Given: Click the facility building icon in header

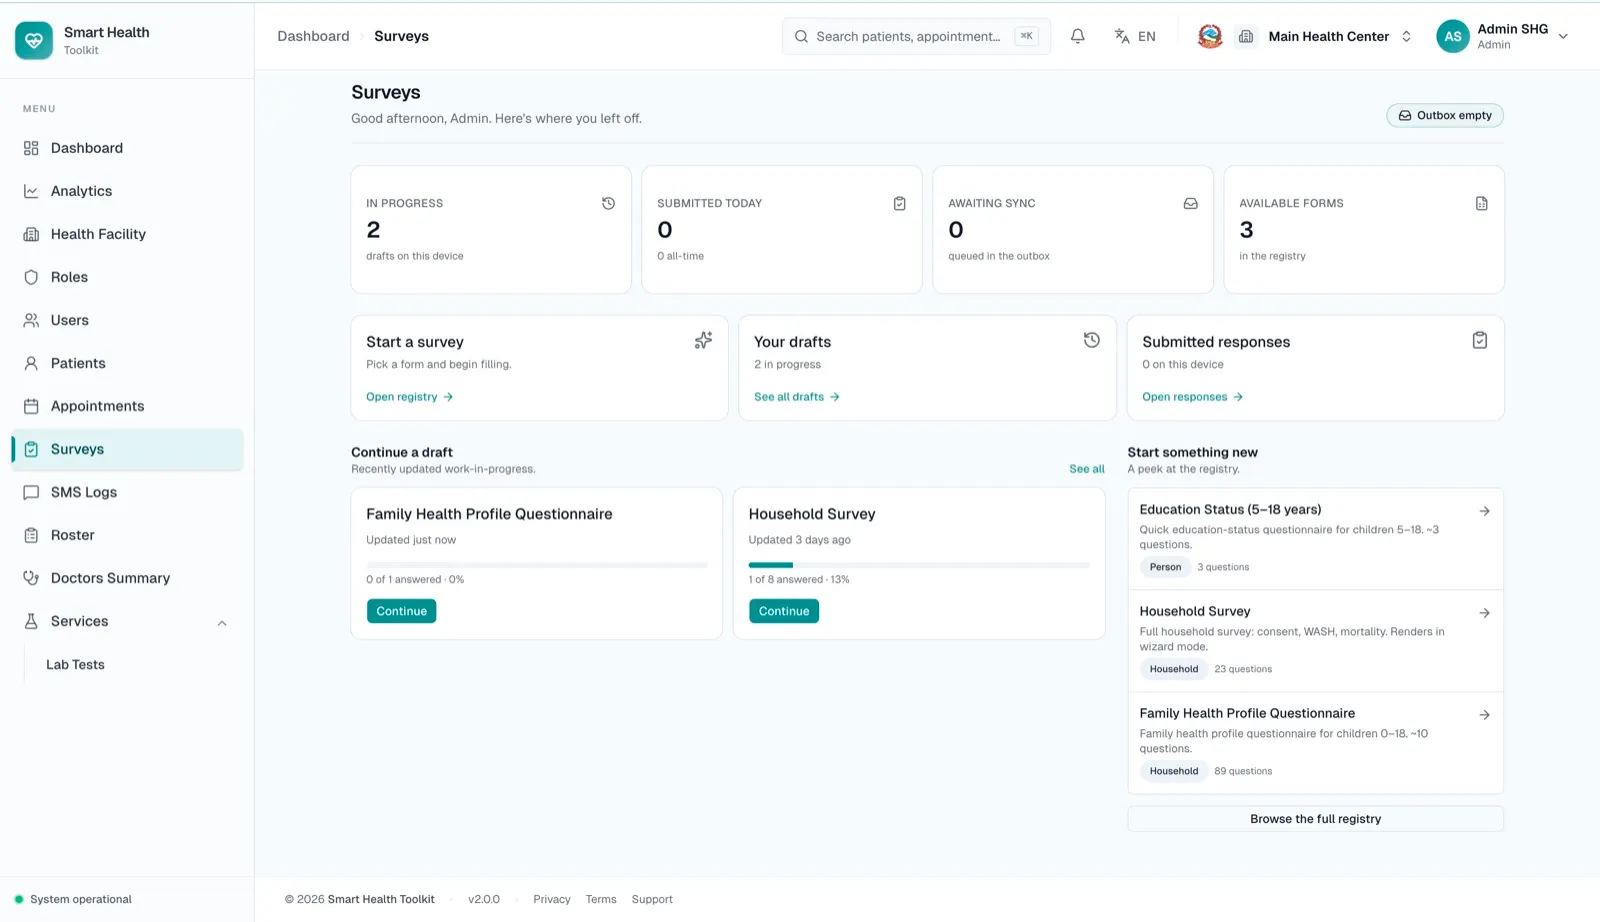Looking at the screenshot, I should 1246,36.
